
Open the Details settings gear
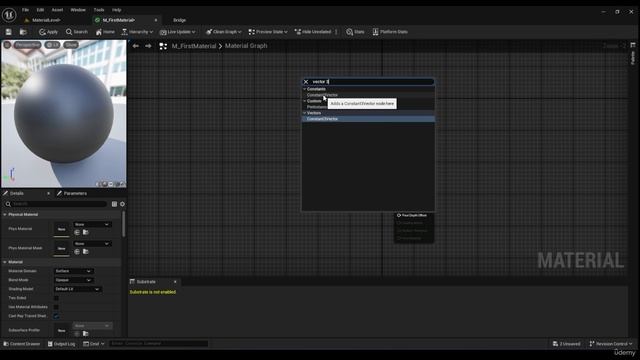click(x=122, y=204)
